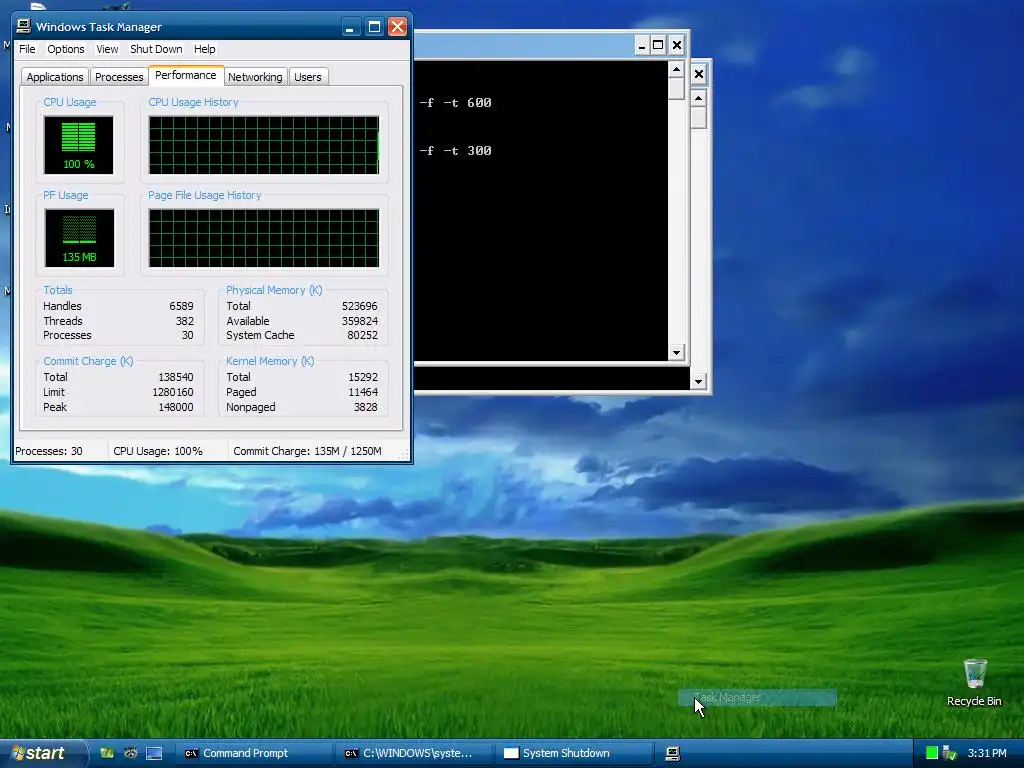
Task: Open the File menu in Task Manager
Action: (27, 49)
